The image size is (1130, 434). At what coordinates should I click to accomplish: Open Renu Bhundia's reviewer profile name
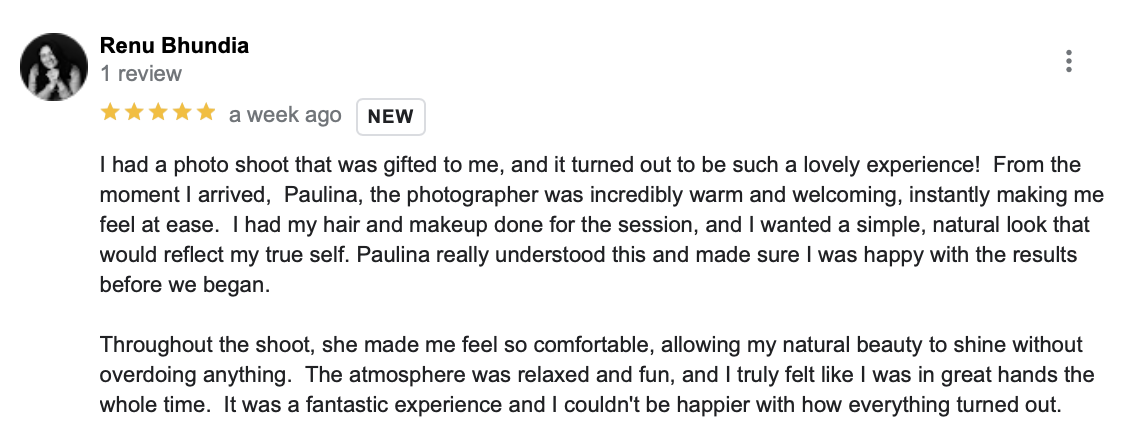174,46
